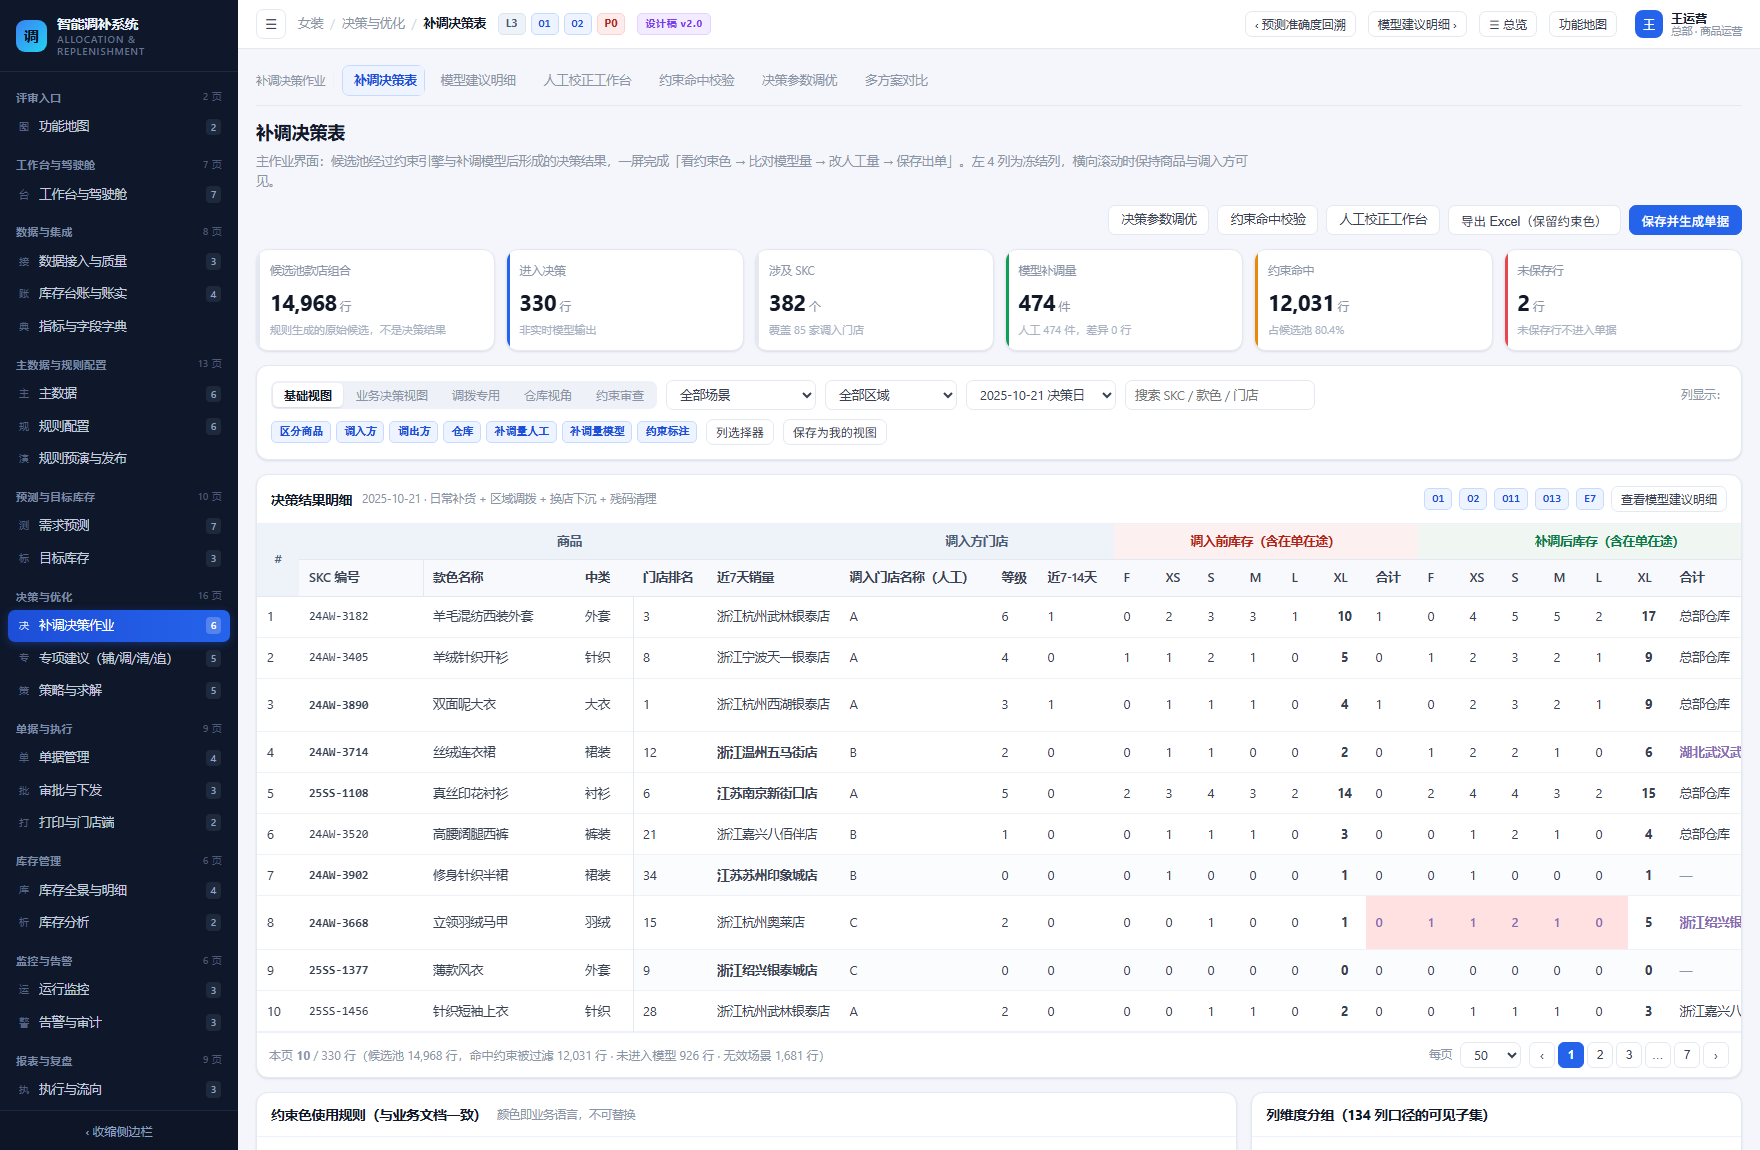
Task: Click SKC code 24AW-3182
Action: pos(338,616)
